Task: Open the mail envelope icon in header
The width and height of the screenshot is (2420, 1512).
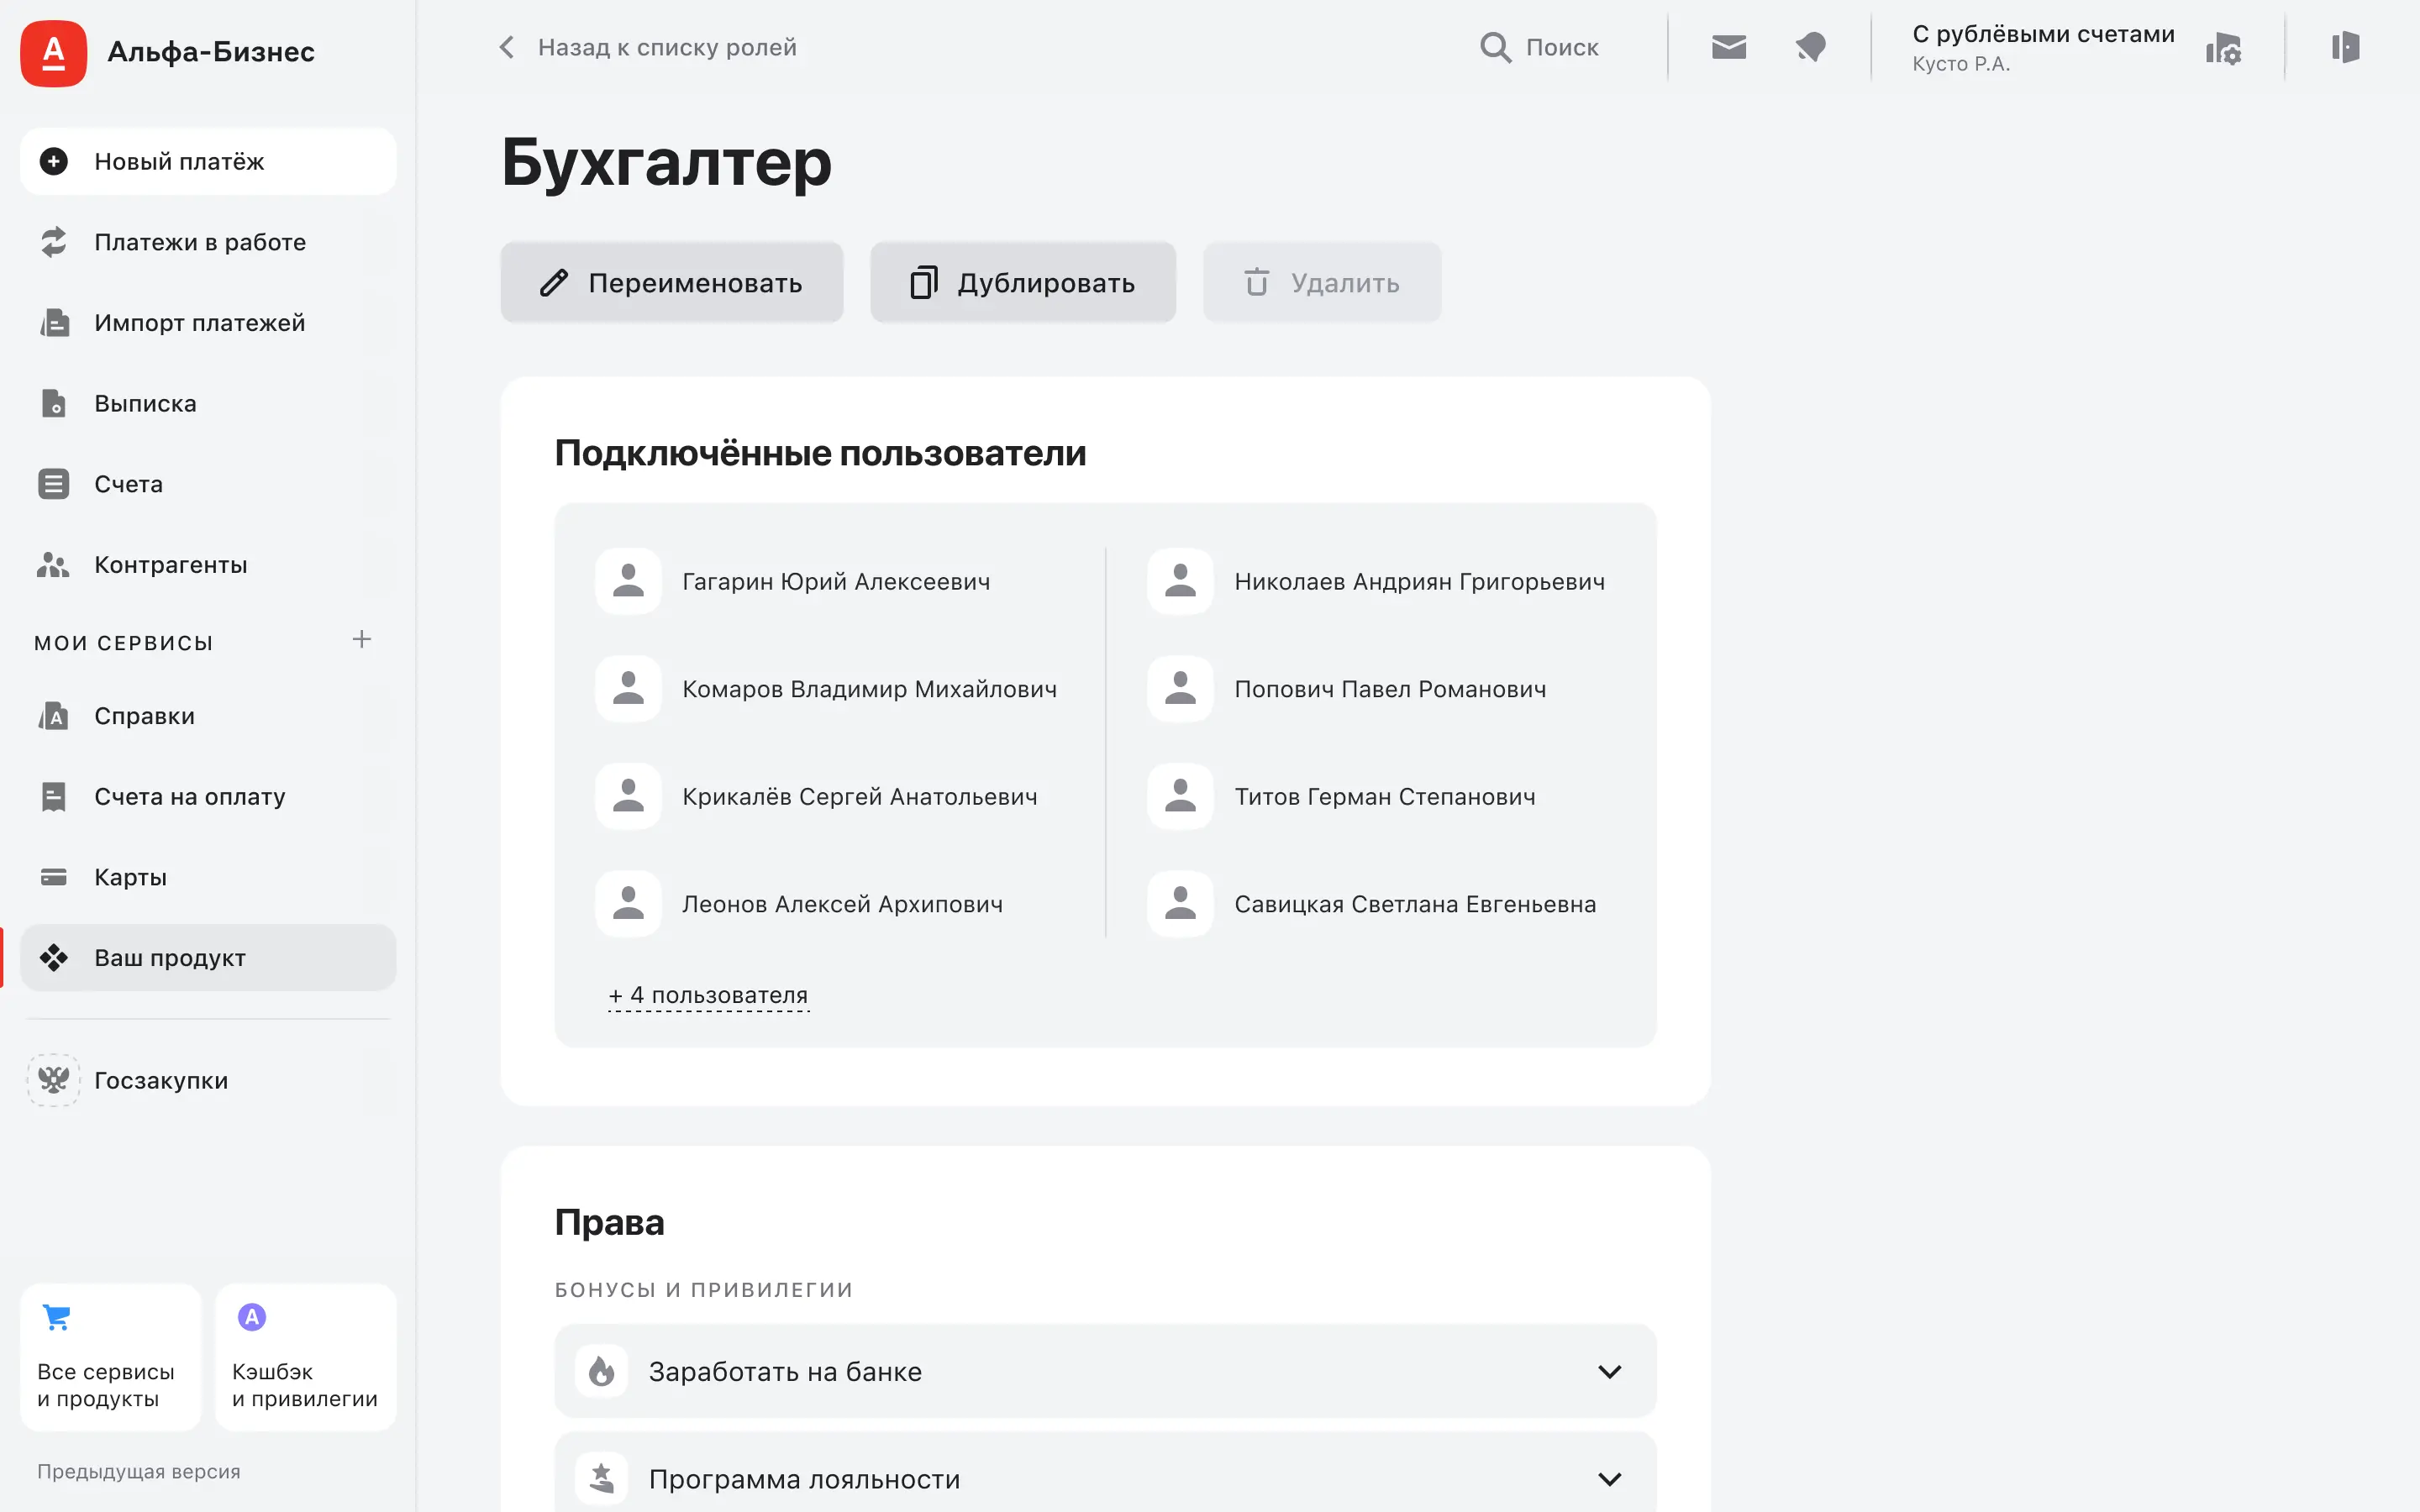Action: 1728,47
